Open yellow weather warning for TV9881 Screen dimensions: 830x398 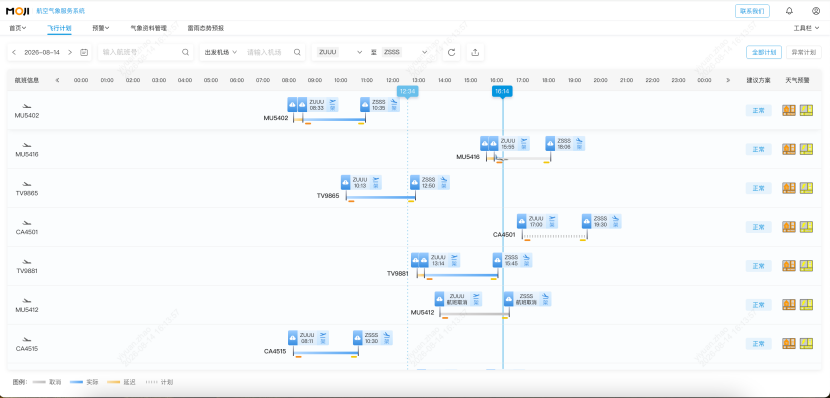(806, 266)
